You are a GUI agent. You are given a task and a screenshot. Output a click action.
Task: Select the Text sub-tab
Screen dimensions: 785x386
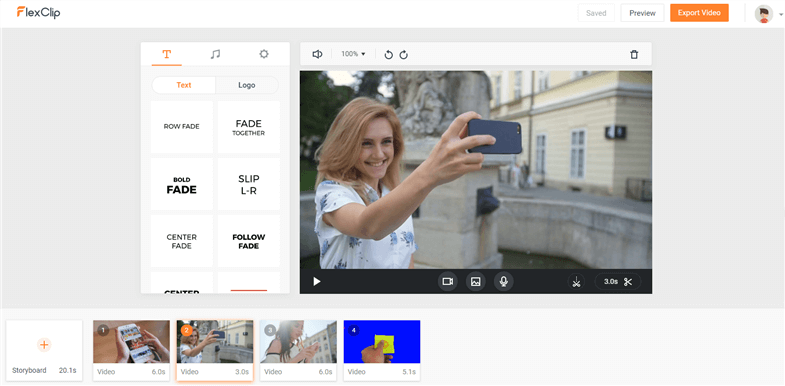(184, 85)
